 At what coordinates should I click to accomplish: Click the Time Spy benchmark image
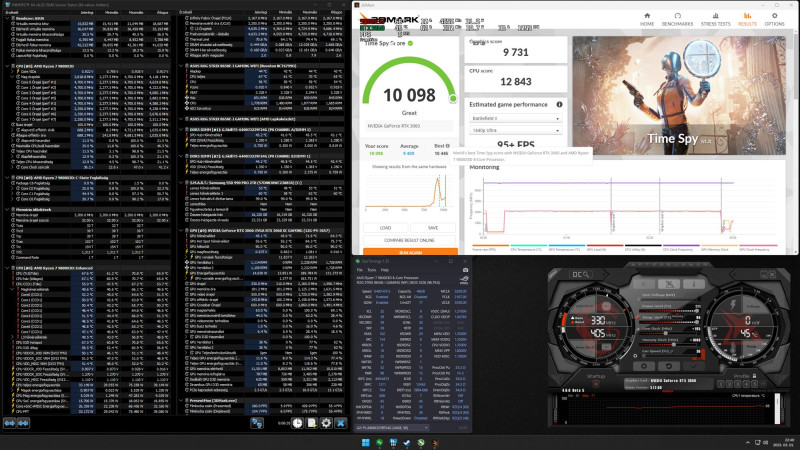(679, 95)
